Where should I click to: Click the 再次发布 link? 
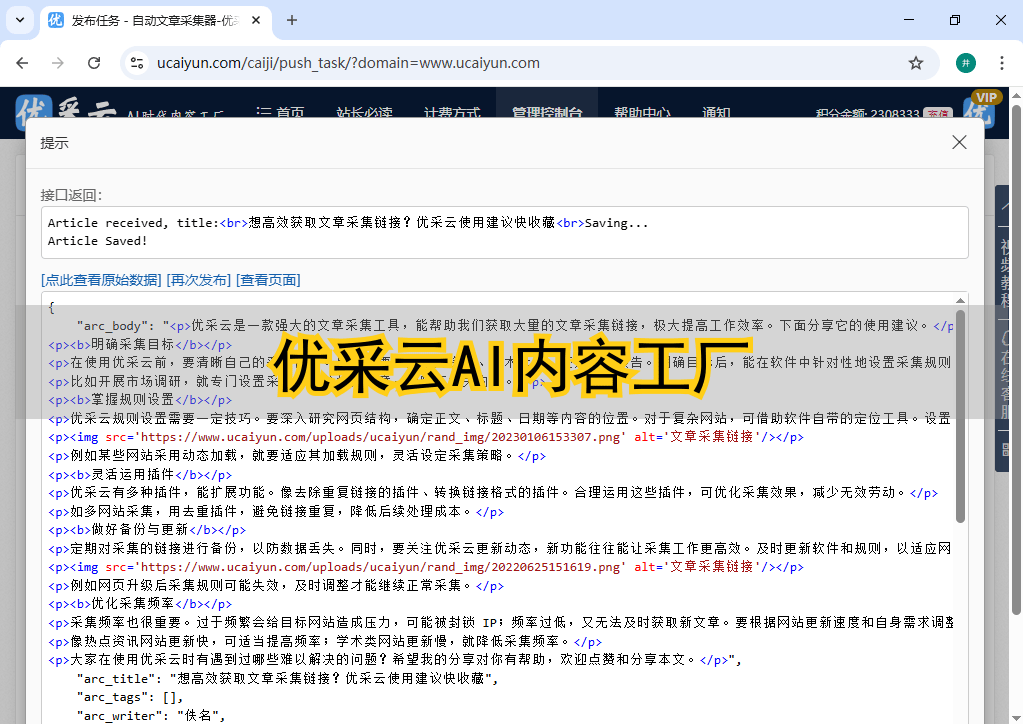198,280
